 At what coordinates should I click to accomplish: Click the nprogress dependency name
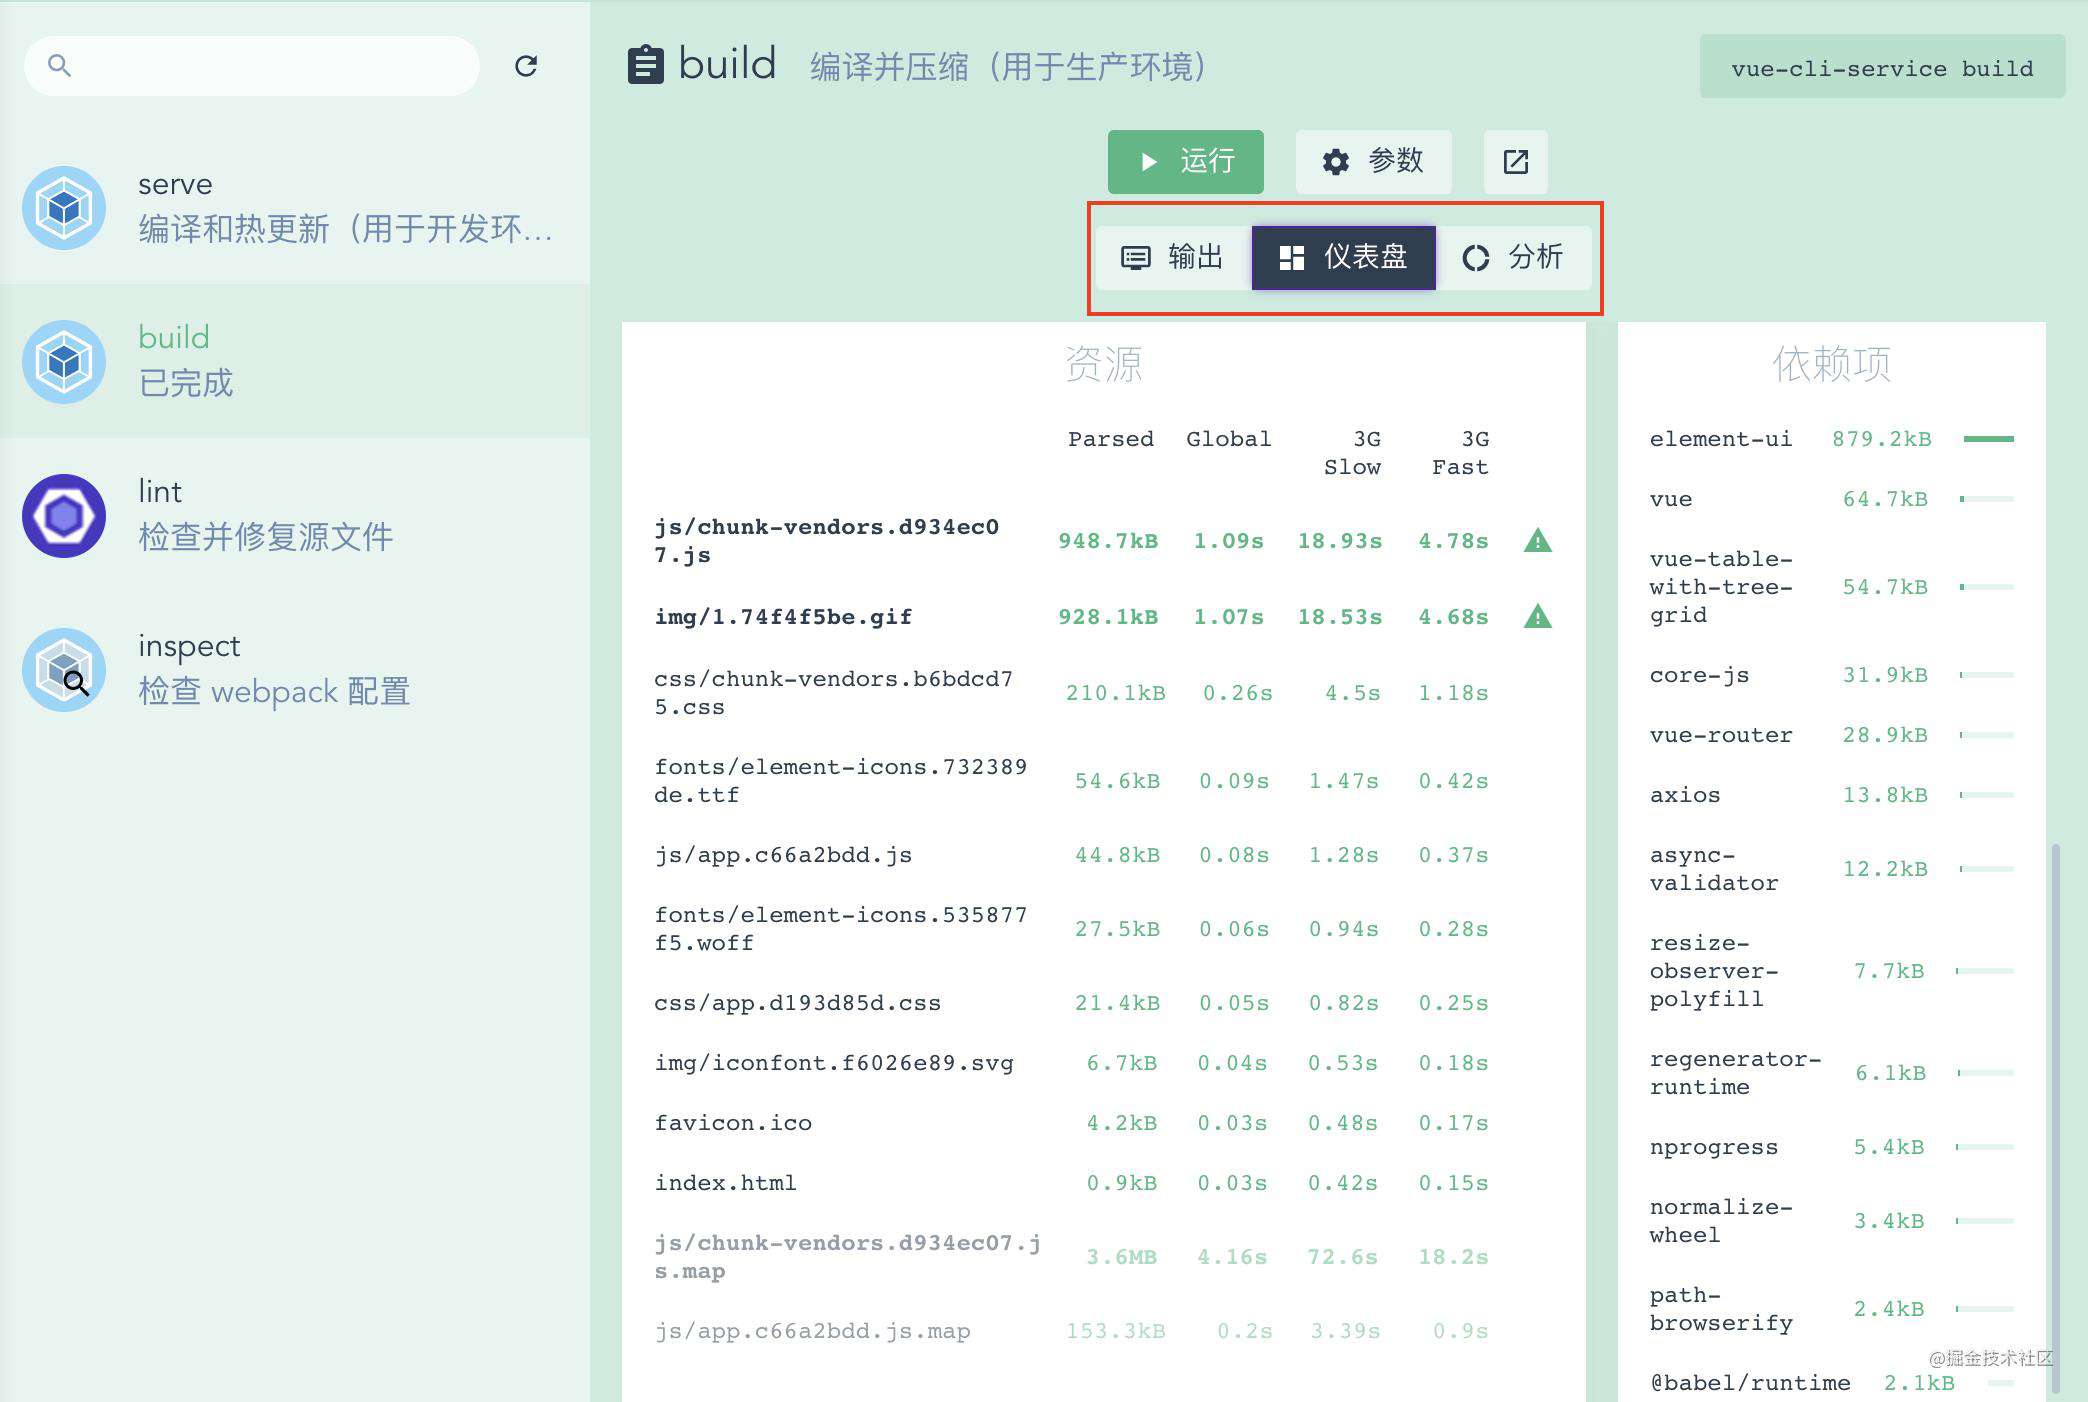(x=1714, y=1147)
